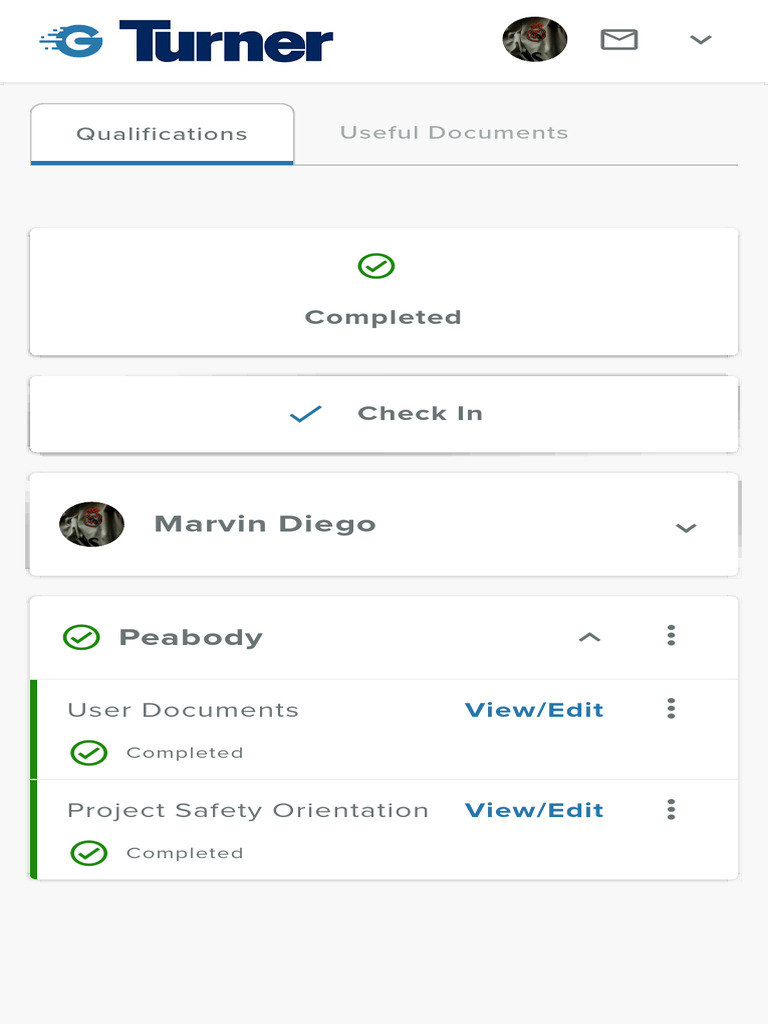Click the Check In checkmark icon

point(305,414)
